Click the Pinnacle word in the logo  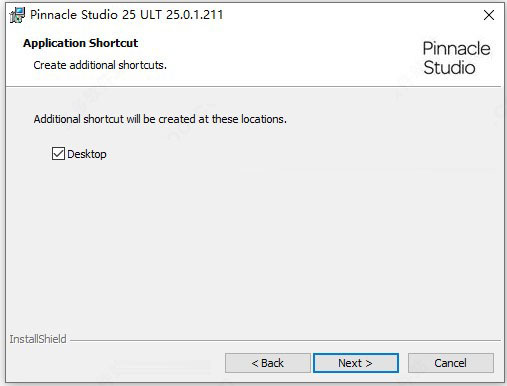[x=456, y=49]
